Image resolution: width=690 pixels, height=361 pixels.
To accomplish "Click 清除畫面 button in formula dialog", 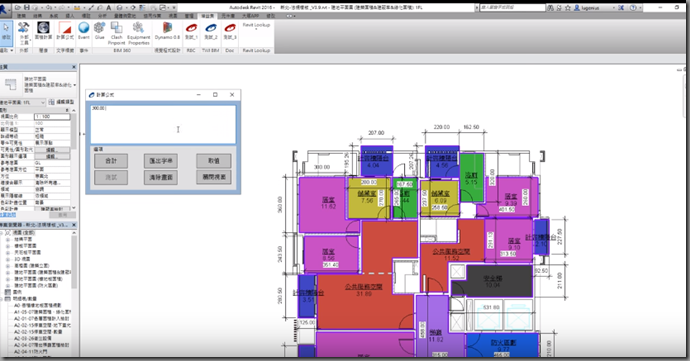I will tap(161, 177).
